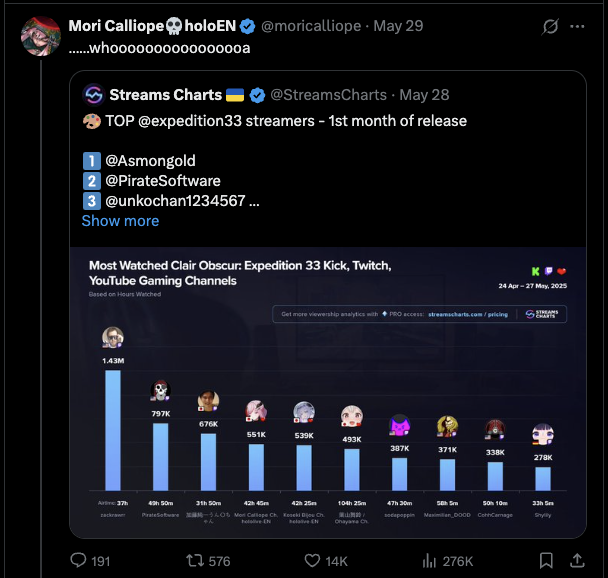Repost this tweet using retweet icon
The height and width of the screenshot is (578, 608).
[195, 561]
